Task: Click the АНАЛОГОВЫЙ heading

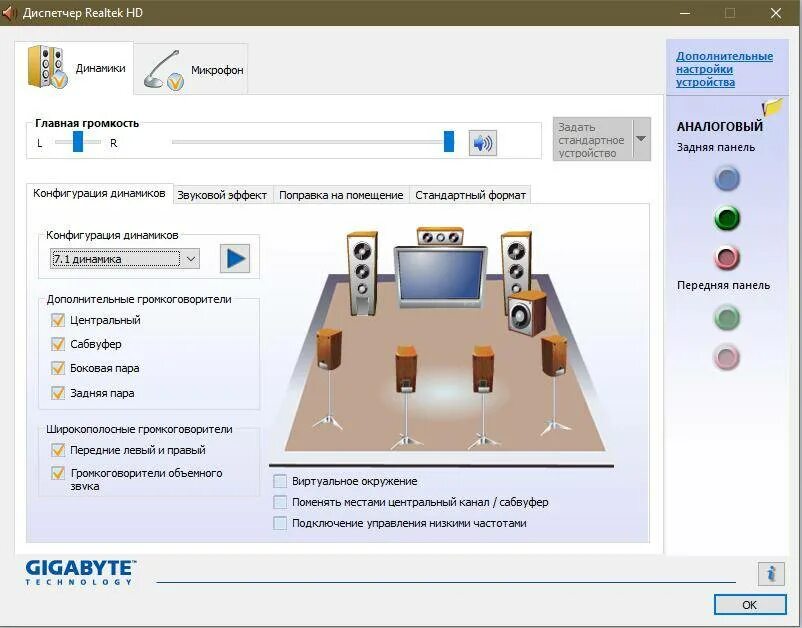Action: pos(720,126)
